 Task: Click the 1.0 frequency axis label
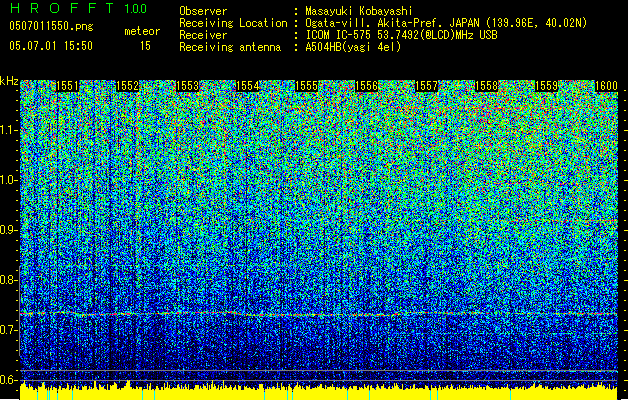click(9, 180)
